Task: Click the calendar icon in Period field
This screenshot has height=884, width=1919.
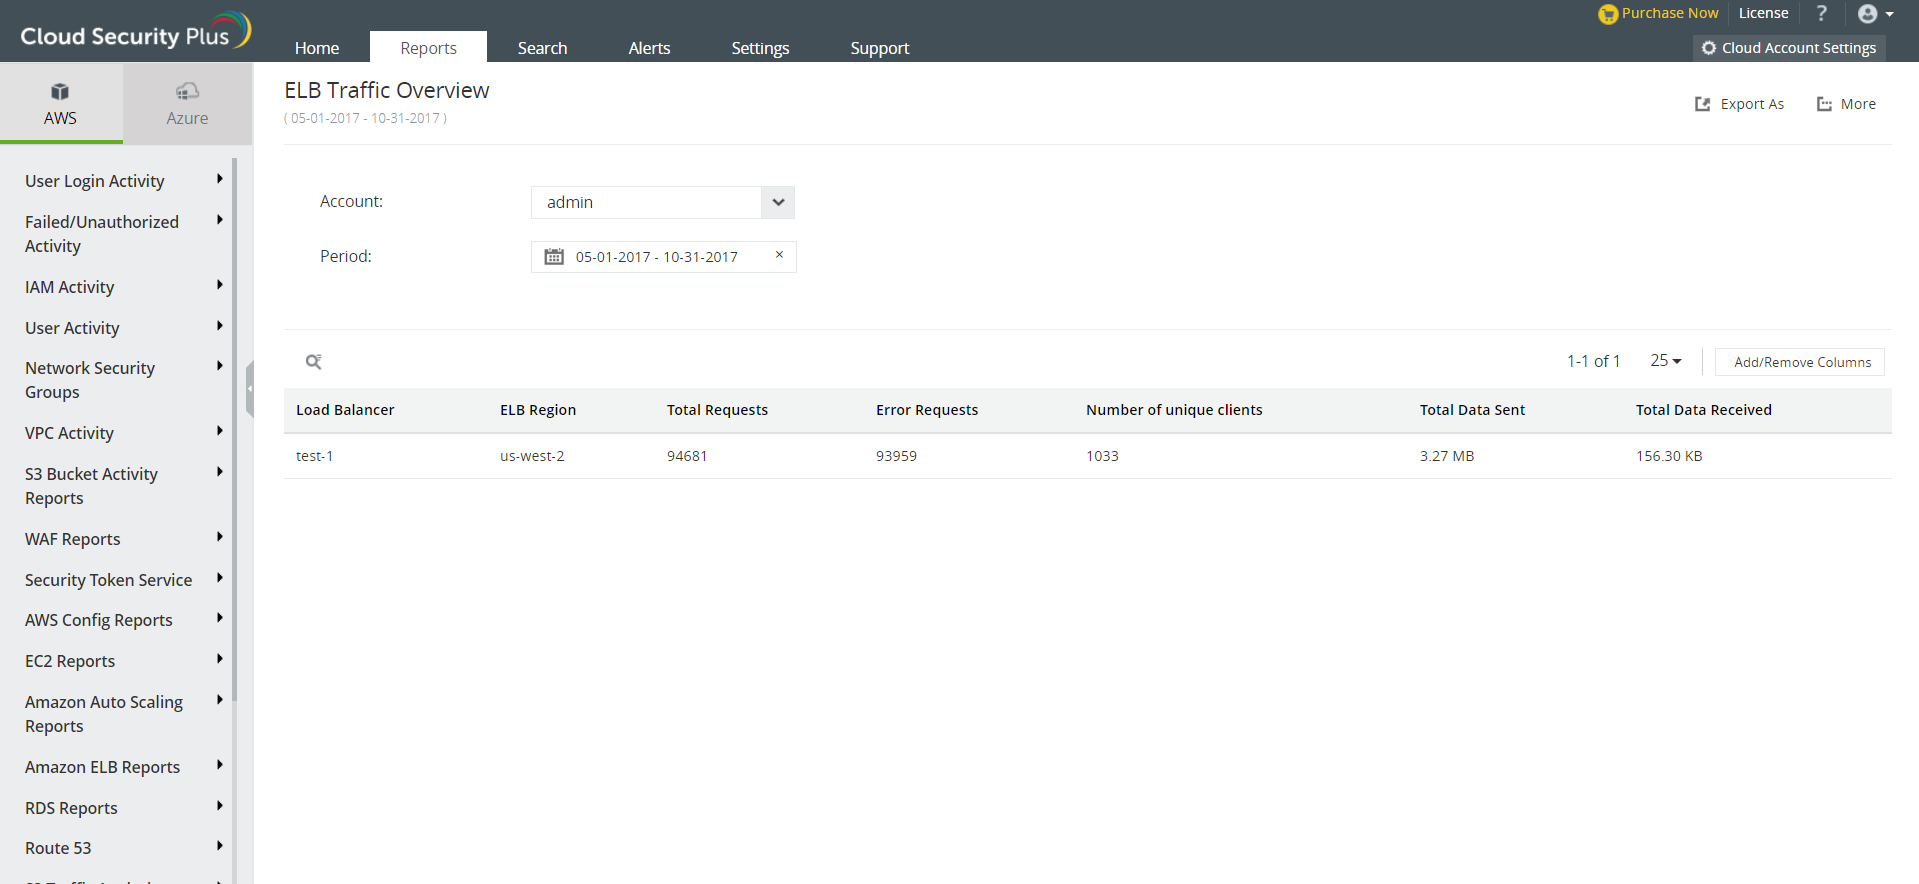Action: (554, 257)
